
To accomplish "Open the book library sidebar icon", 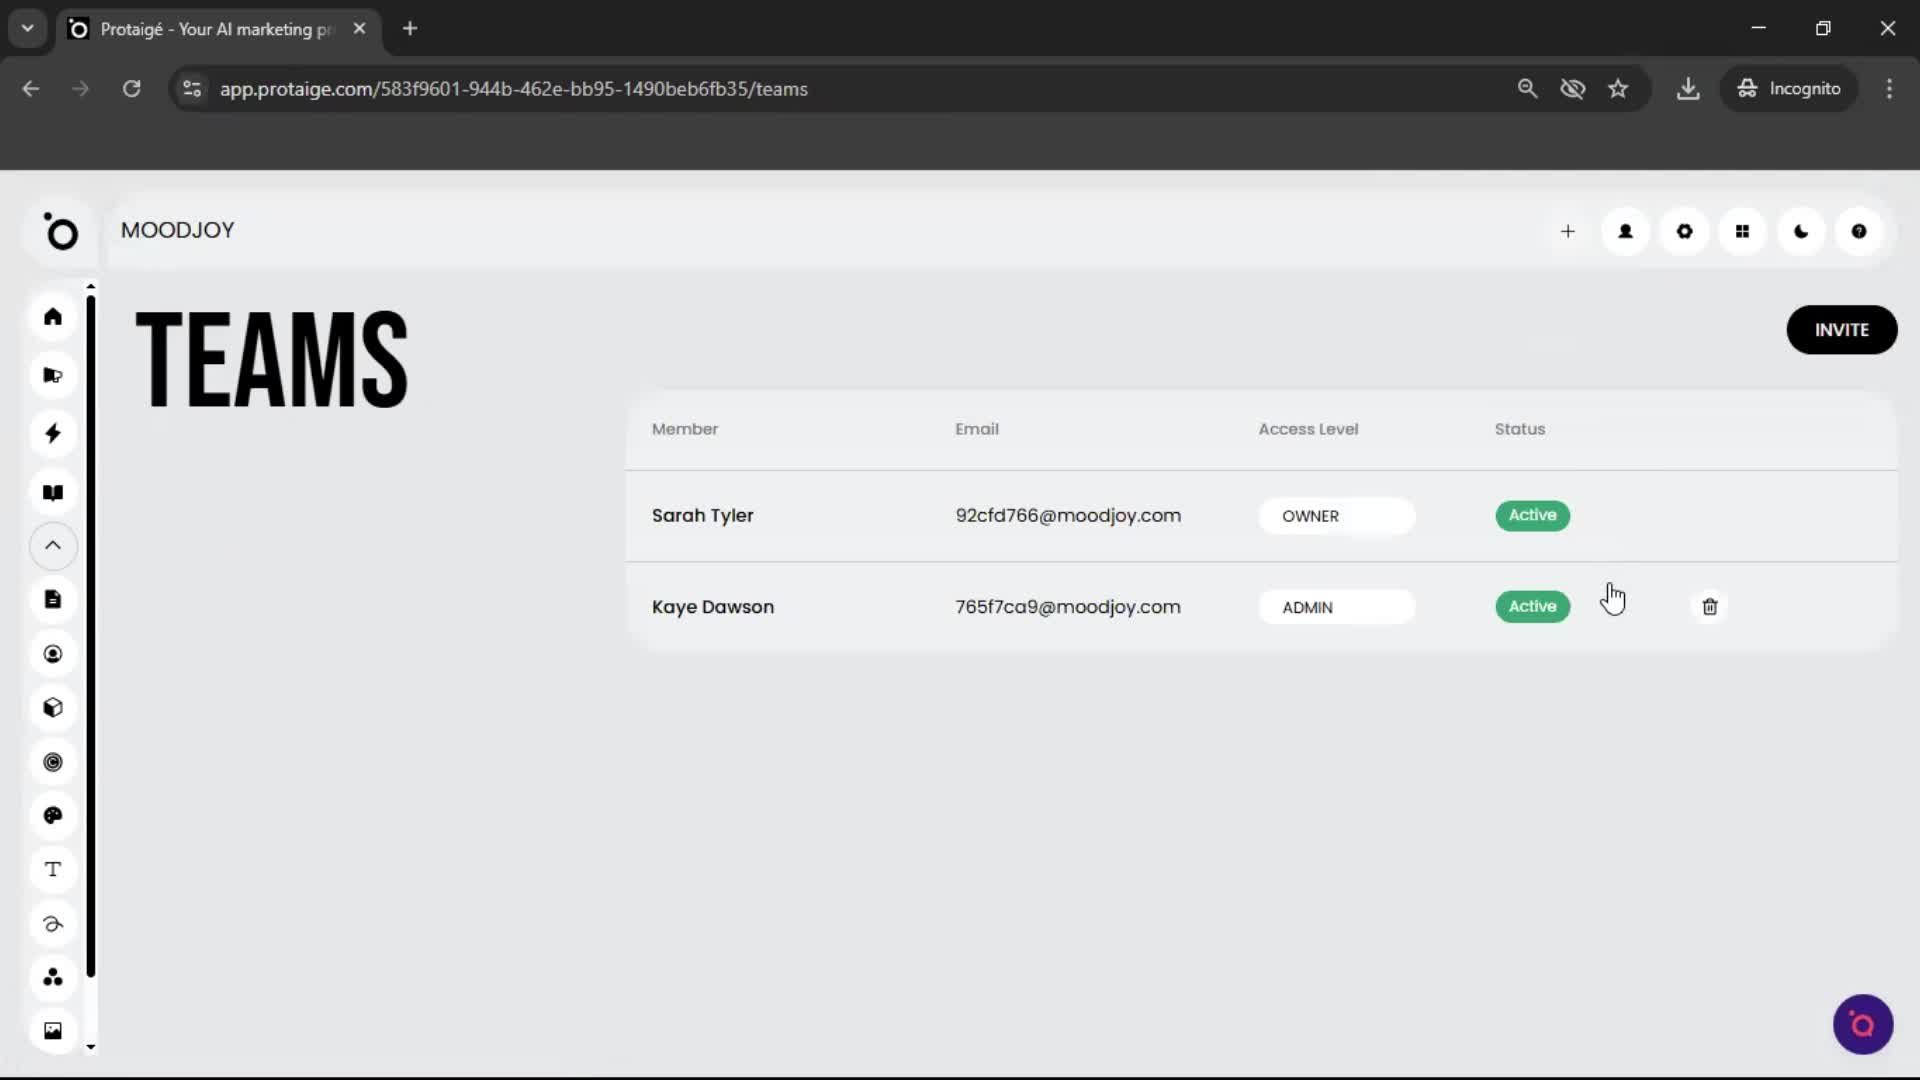I will tap(53, 492).
